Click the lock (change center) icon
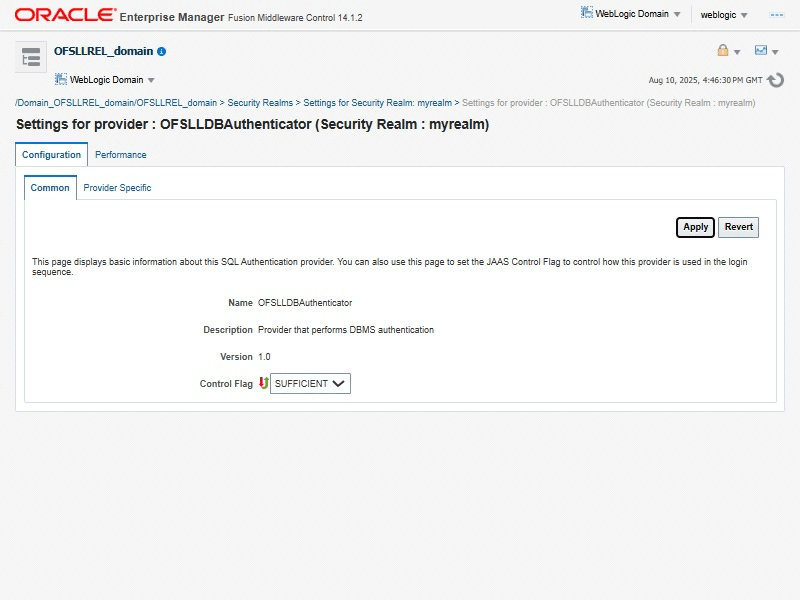The width and height of the screenshot is (800, 600). click(x=722, y=50)
